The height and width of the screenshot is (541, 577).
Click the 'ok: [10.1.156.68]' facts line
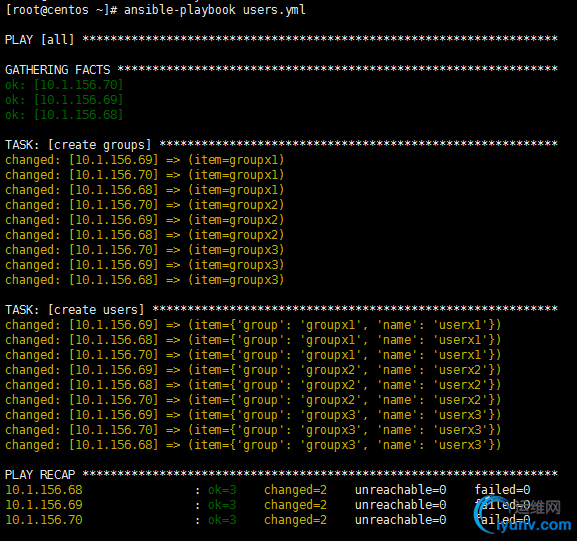(x=64, y=115)
